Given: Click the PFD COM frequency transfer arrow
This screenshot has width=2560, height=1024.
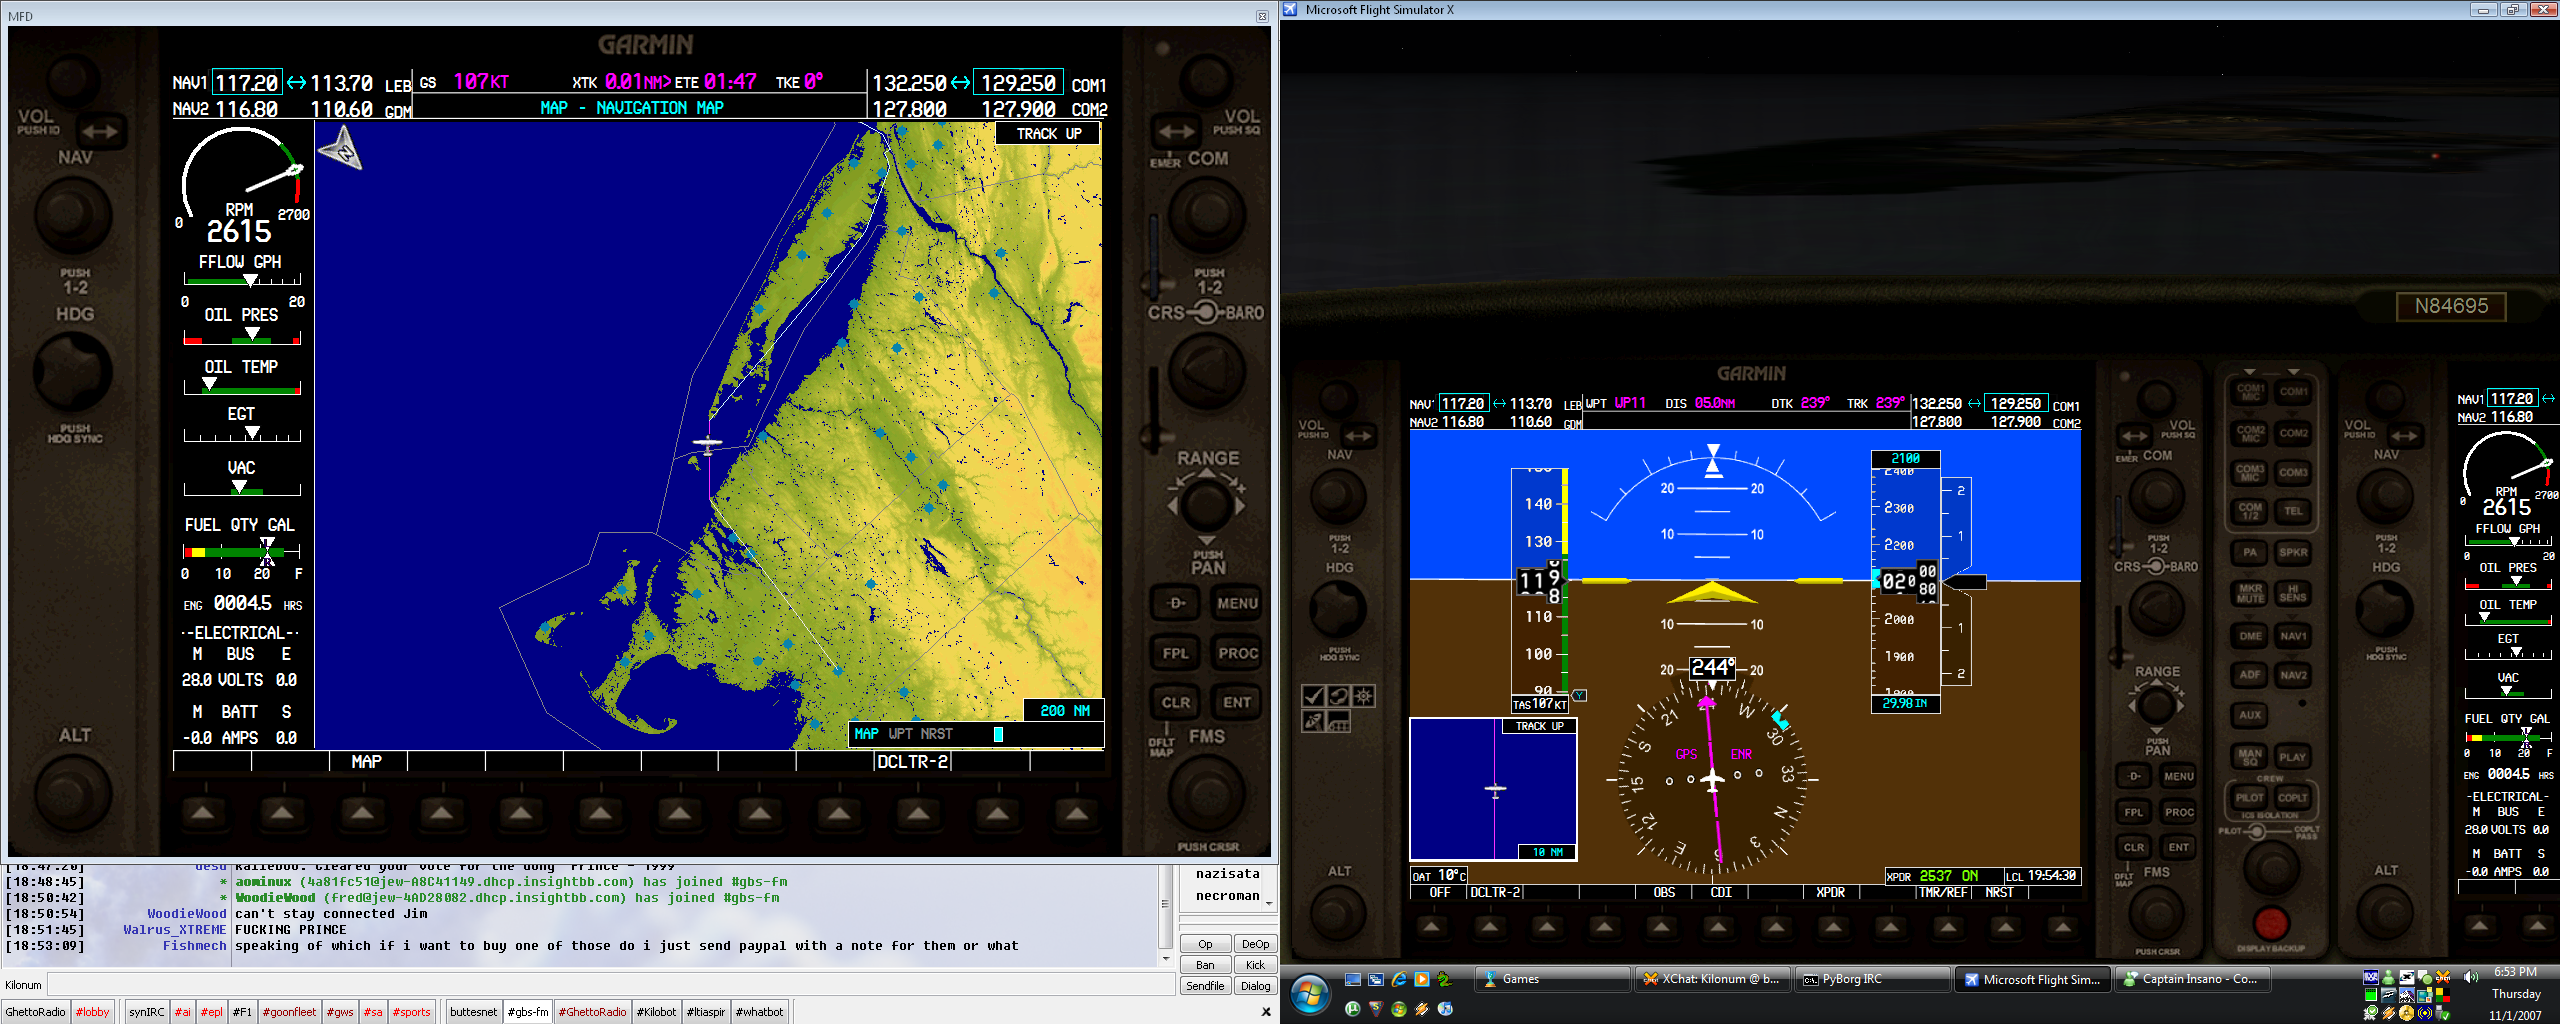Looking at the screenshot, I should point(2135,436).
